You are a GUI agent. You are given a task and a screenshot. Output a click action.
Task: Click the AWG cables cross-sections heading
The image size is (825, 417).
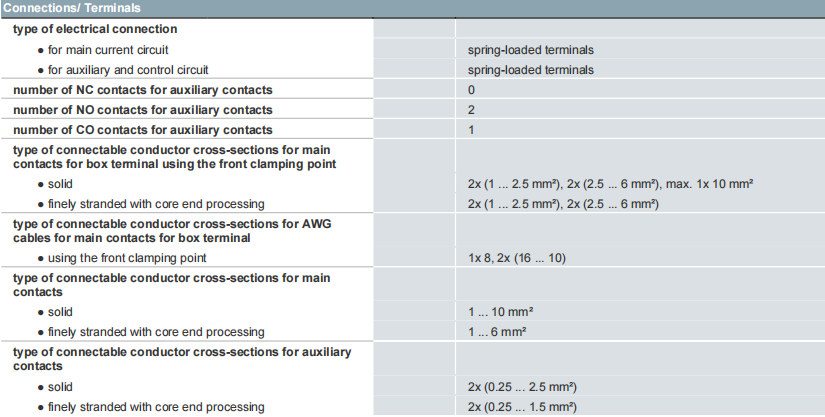click(172, 230)
